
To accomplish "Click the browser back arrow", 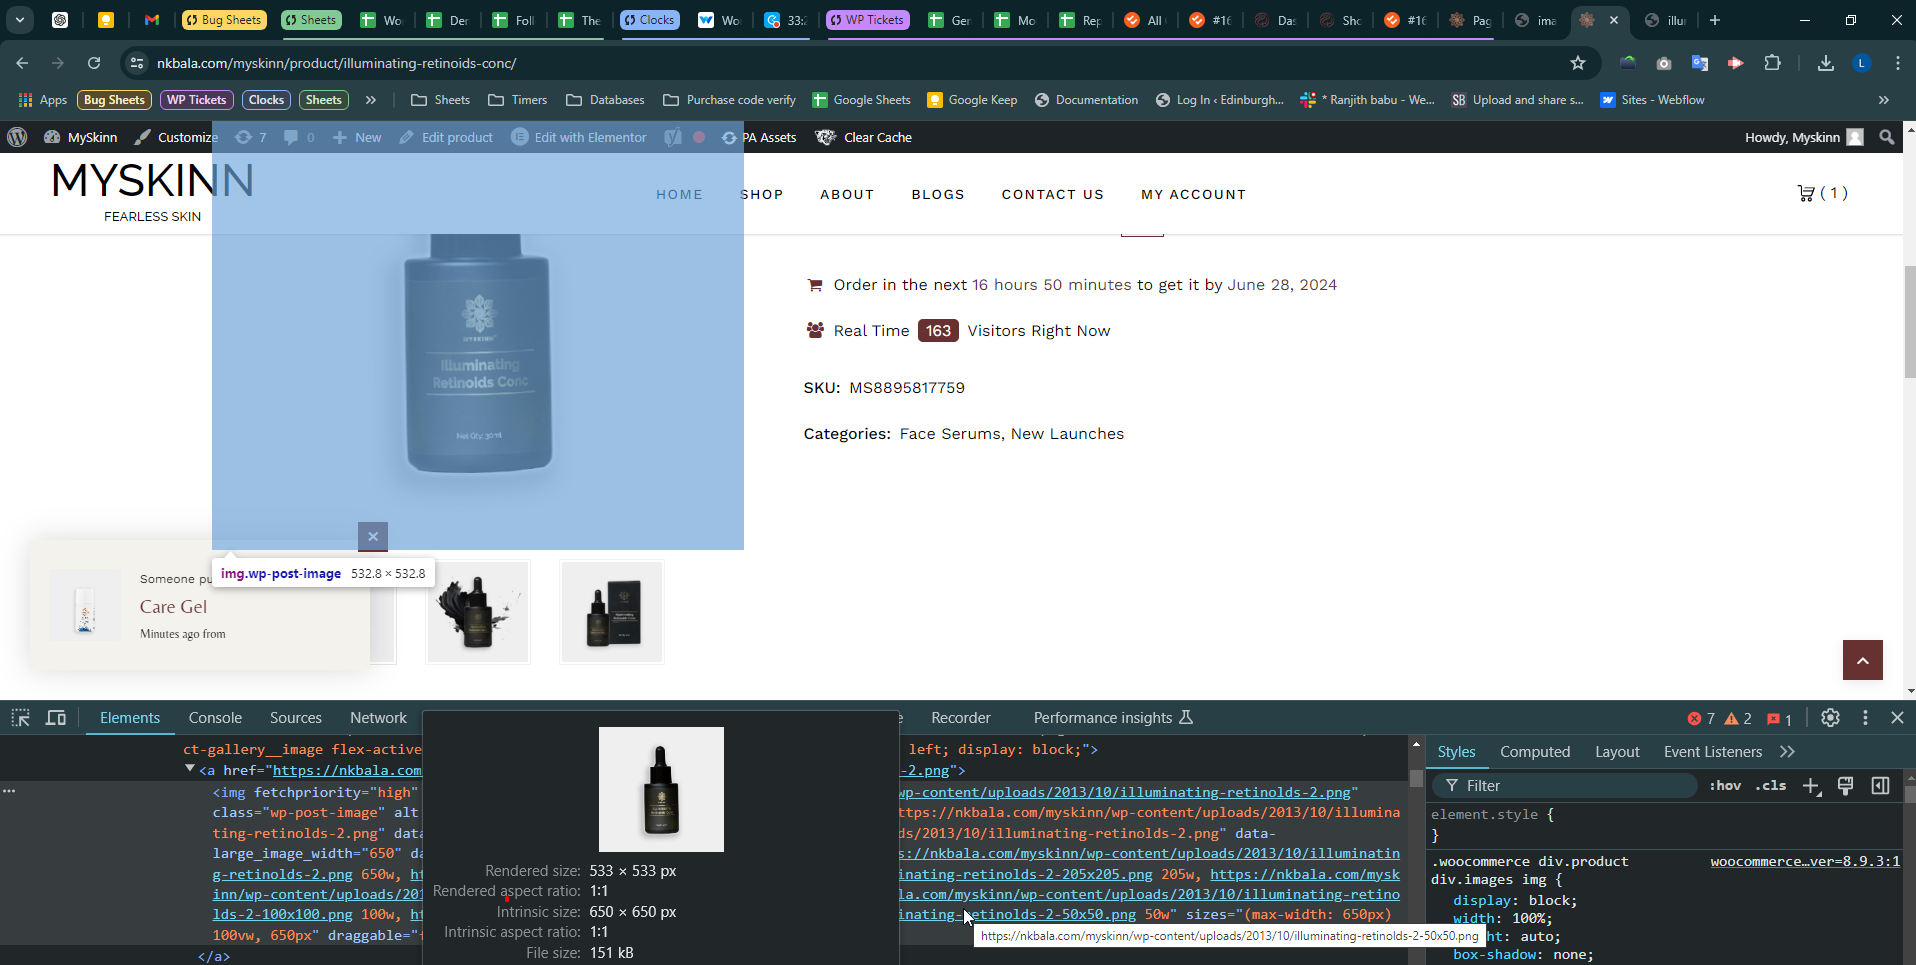I will 22,63.
